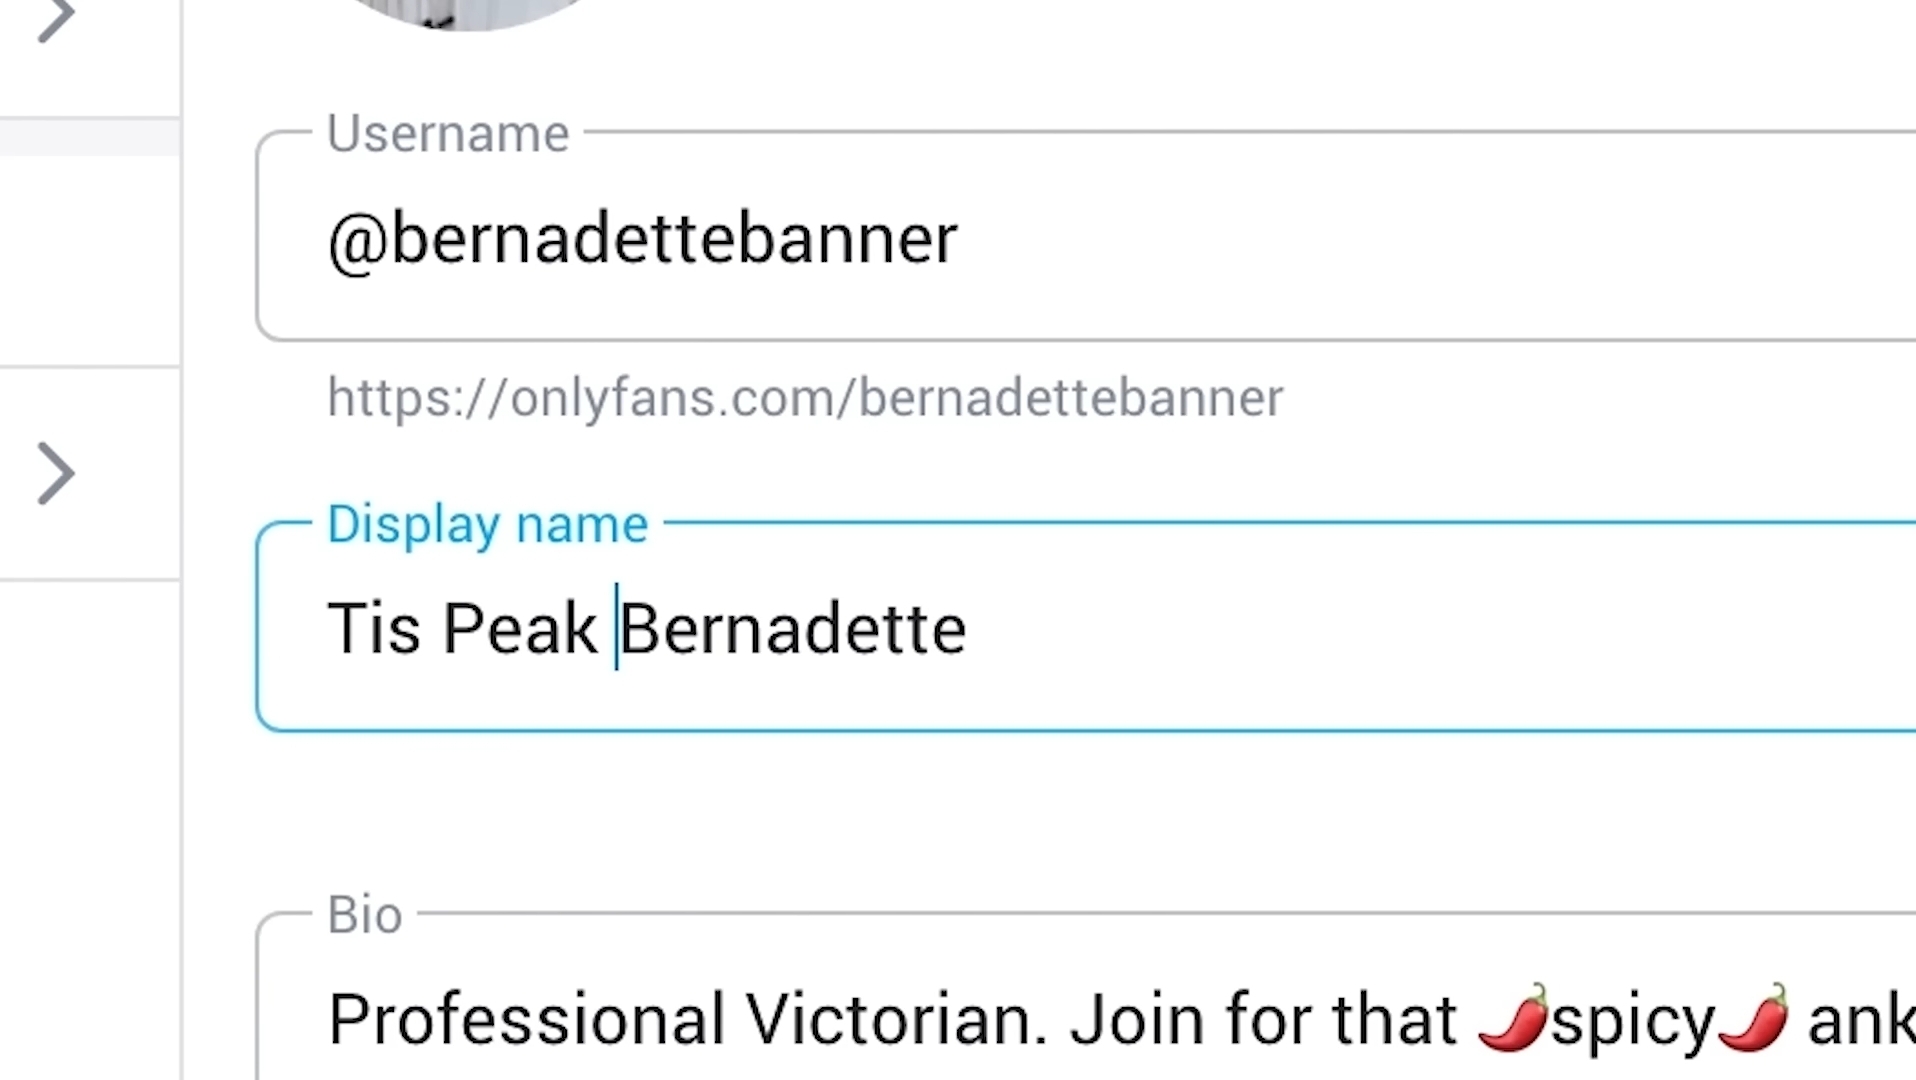The width and height of the screenshot is (1916, 1080).
Task: Click the second chili pepper emoji
Action: coord(1754,1017)
